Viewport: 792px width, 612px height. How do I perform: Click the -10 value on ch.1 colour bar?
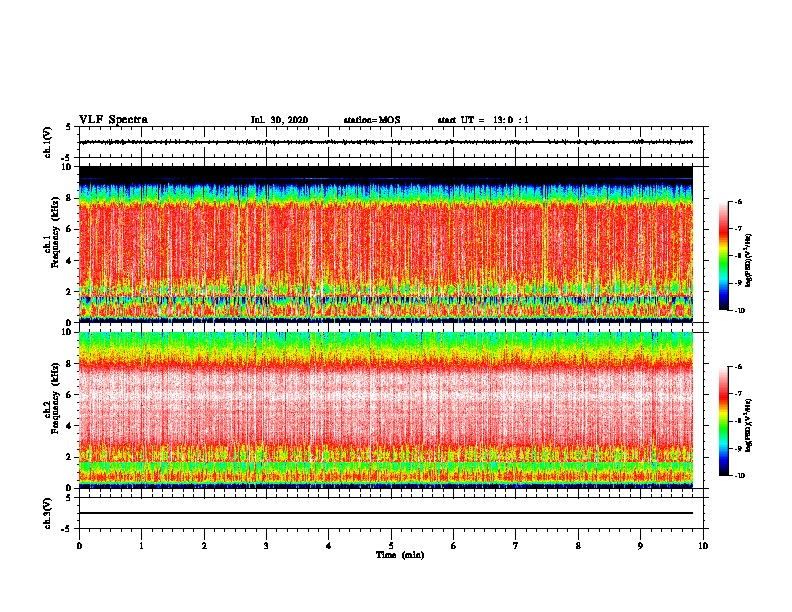pyautogui.click(x=740, y=311)
